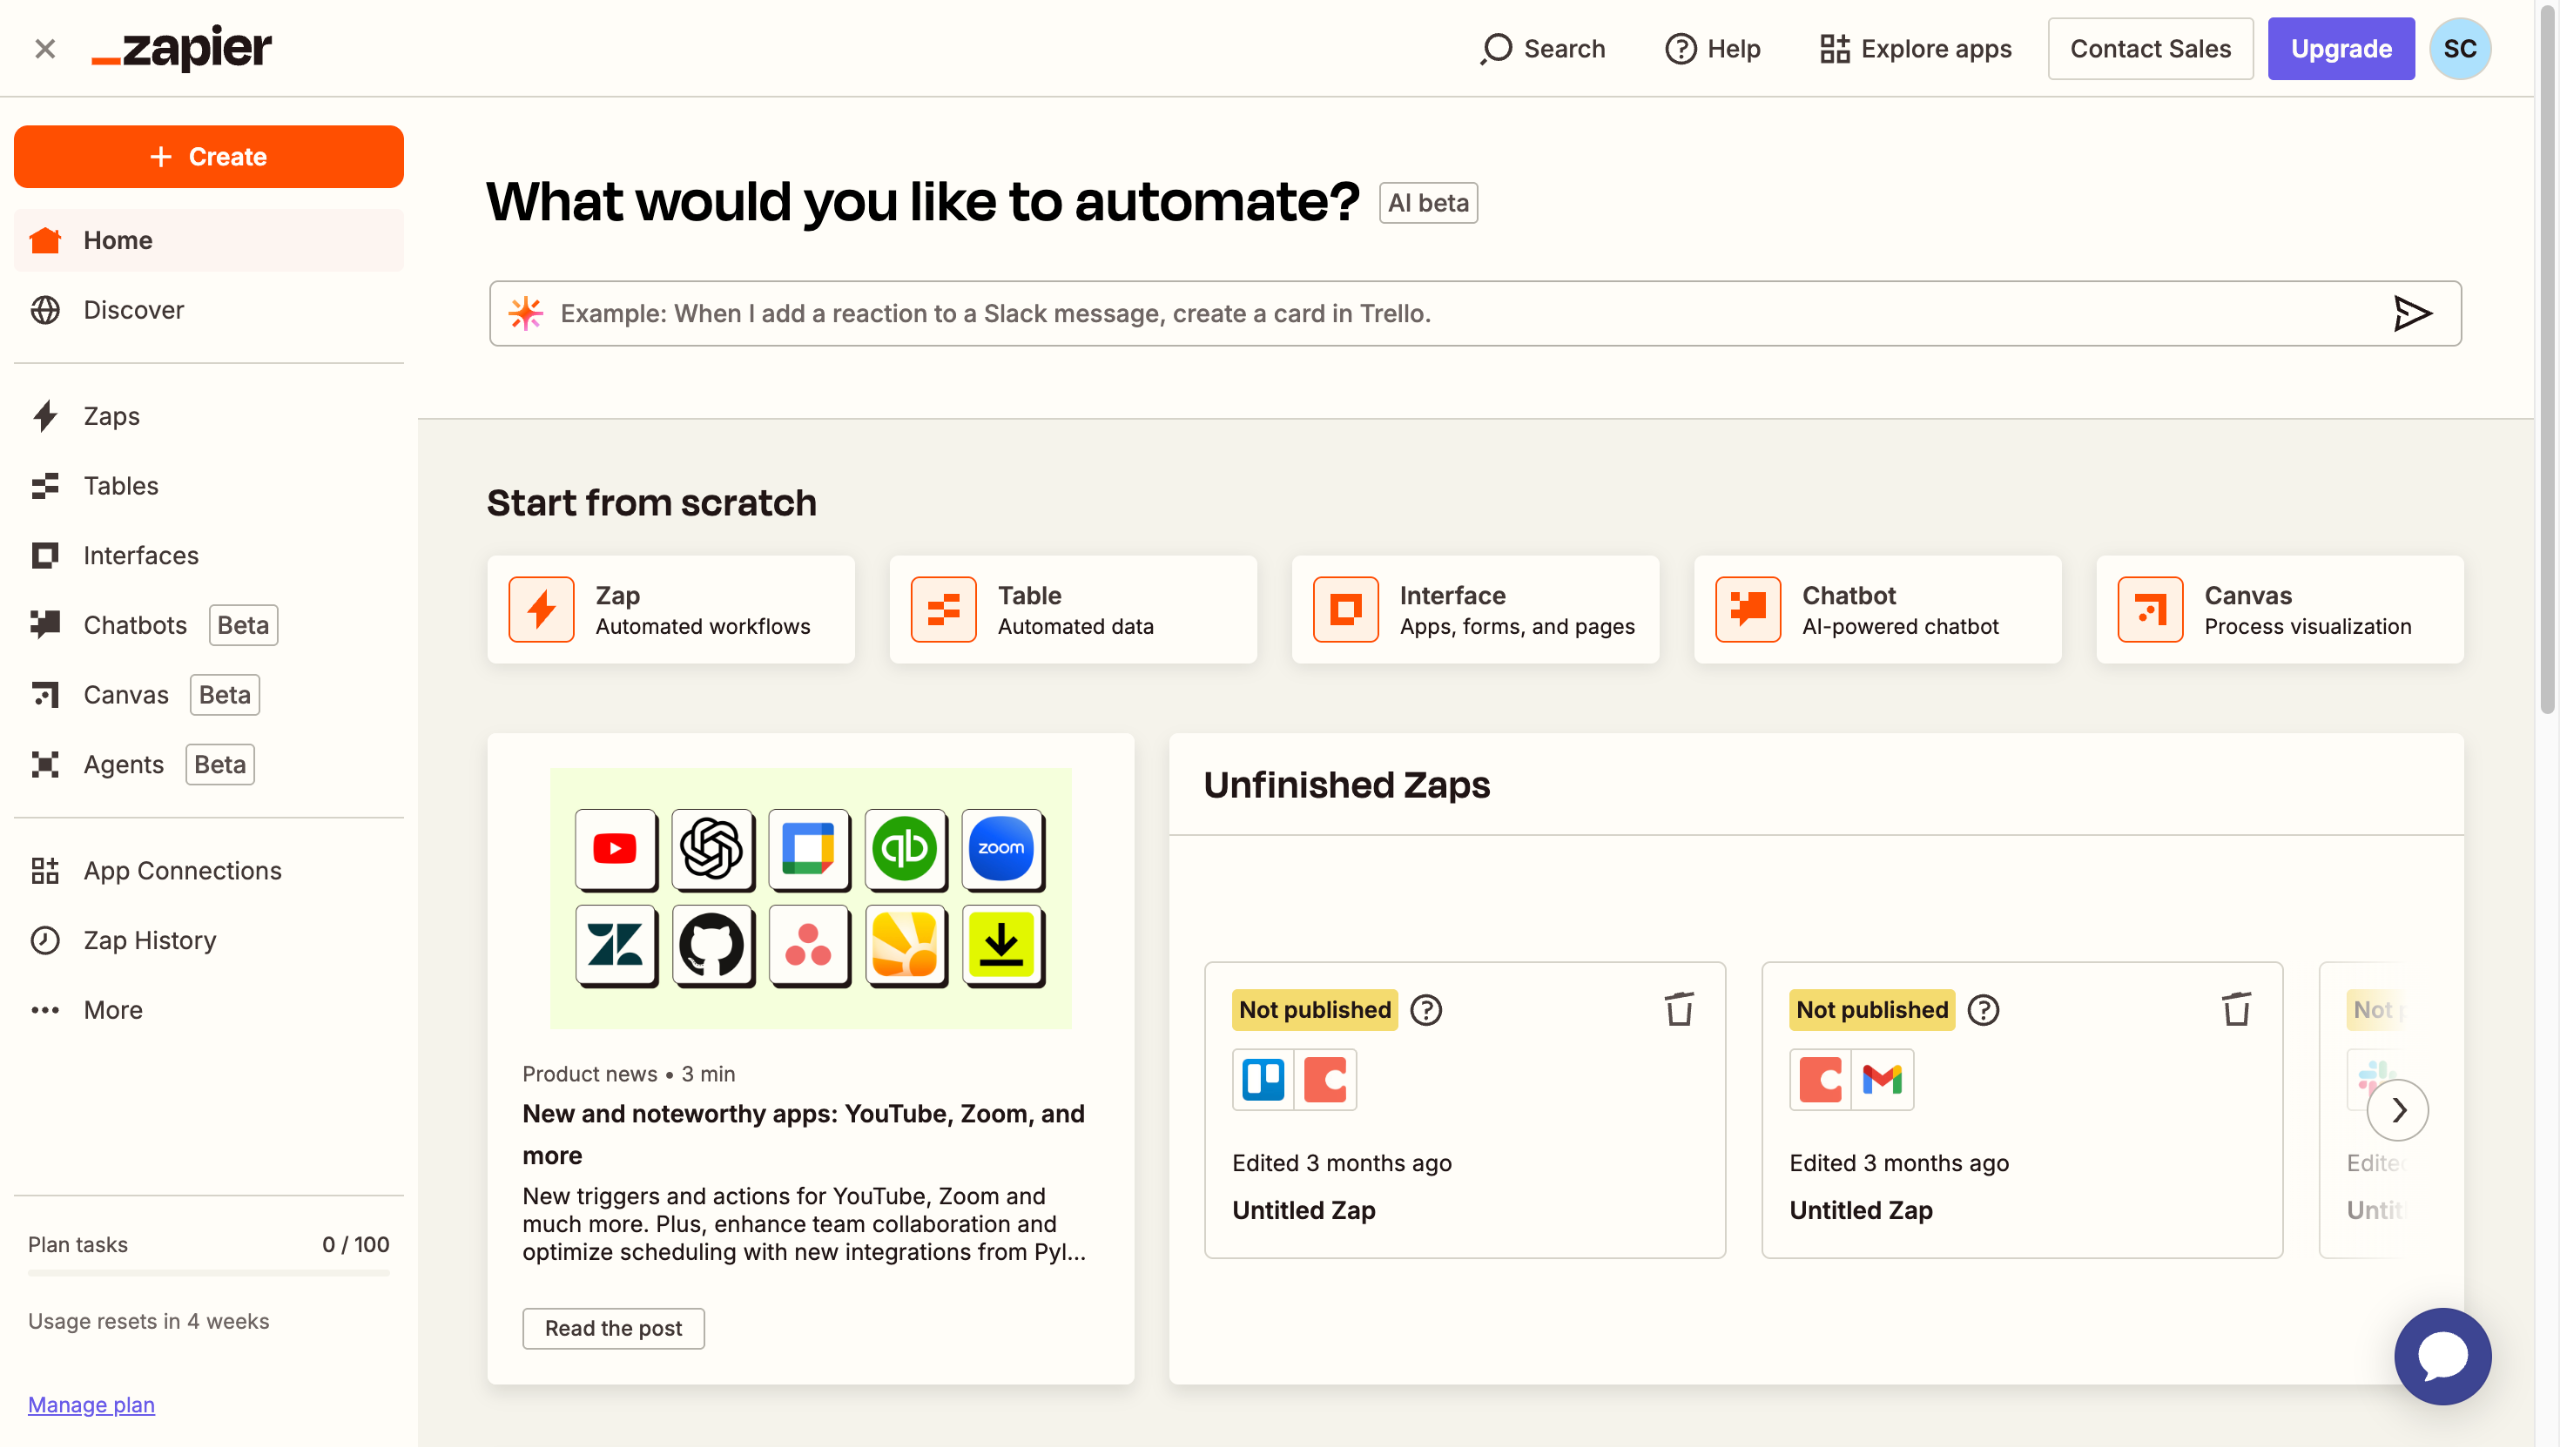
Task: Click the YouTube app icon in news image
Action: 615,849
